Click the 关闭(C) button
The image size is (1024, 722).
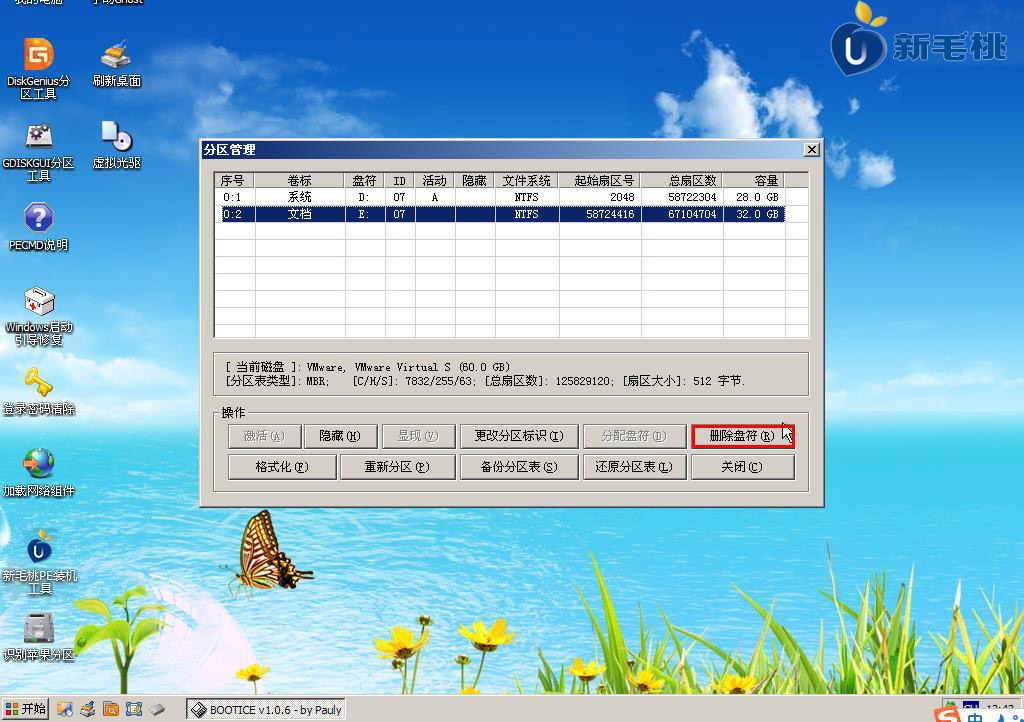(743, 467)
